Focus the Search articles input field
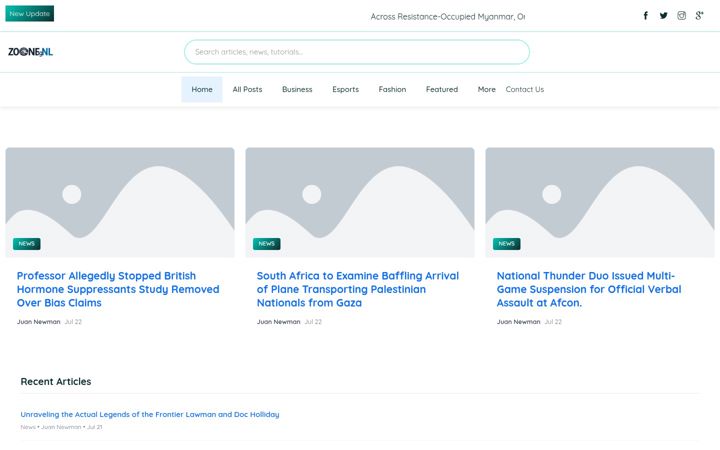 (357, 52)
